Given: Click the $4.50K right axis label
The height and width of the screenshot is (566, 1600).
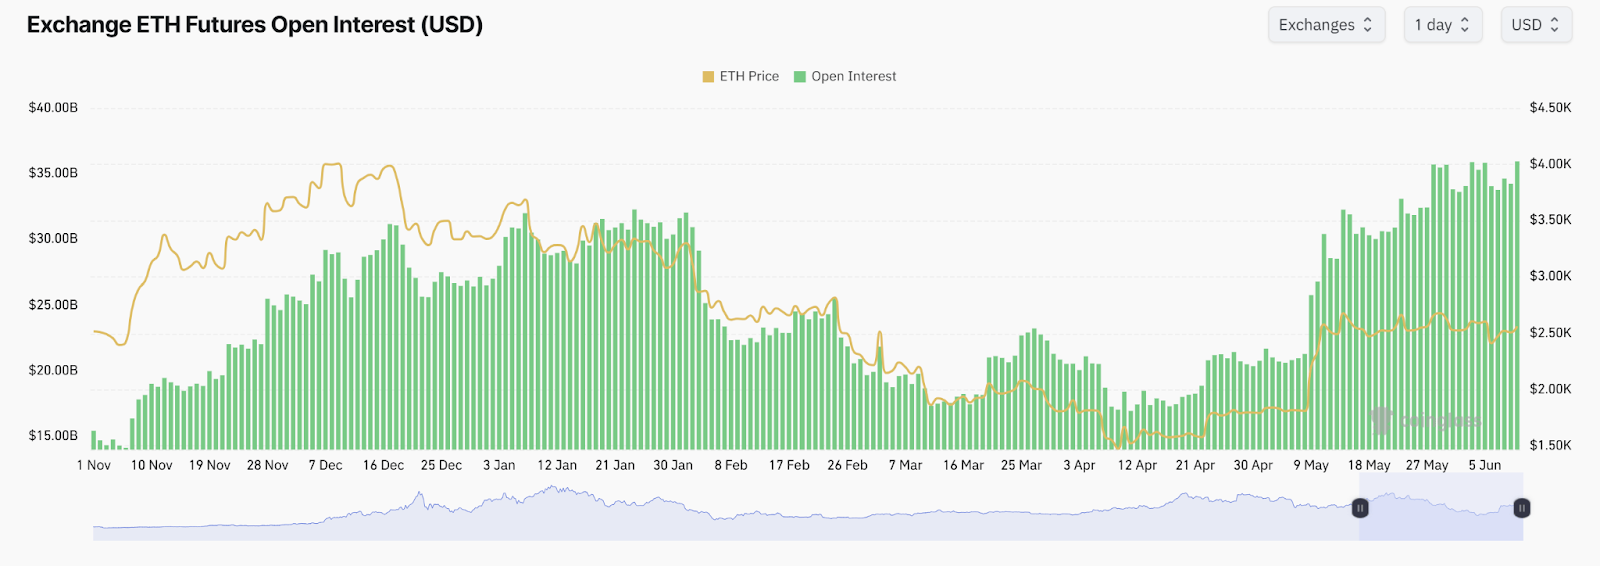Looking at the screenshot, I should point(1550,107).
